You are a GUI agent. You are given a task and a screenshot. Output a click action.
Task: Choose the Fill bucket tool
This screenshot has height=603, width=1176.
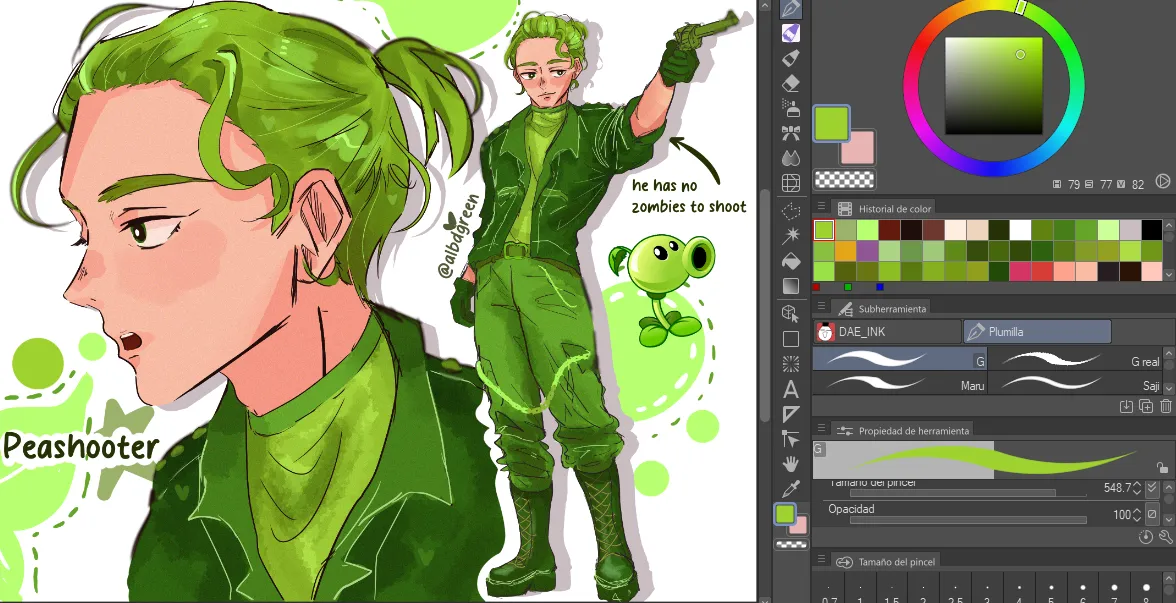(790, 261)
